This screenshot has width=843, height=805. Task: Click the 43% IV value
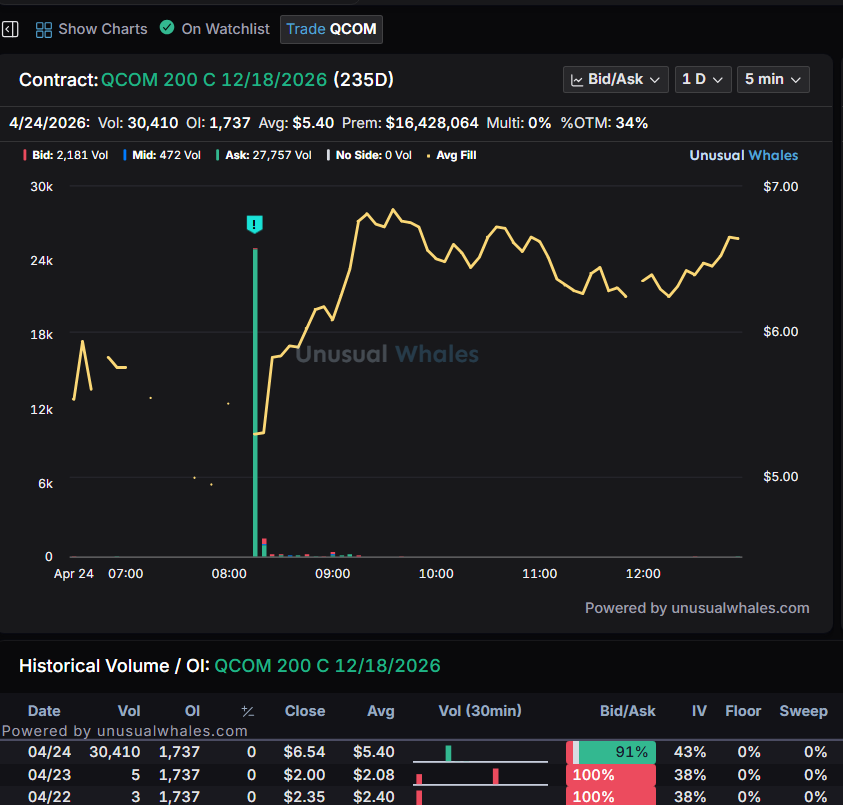pos(690,752)
